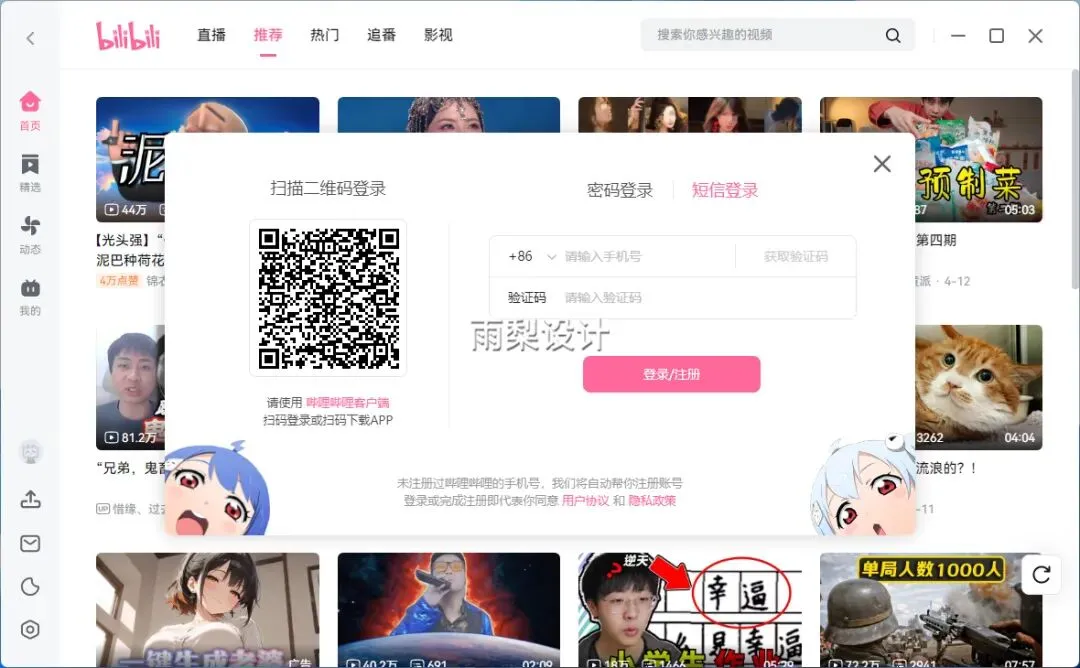Viewport: 1080px width, 668px height.
Task: Click the back arrow icon
Action: tap(30, 38)
